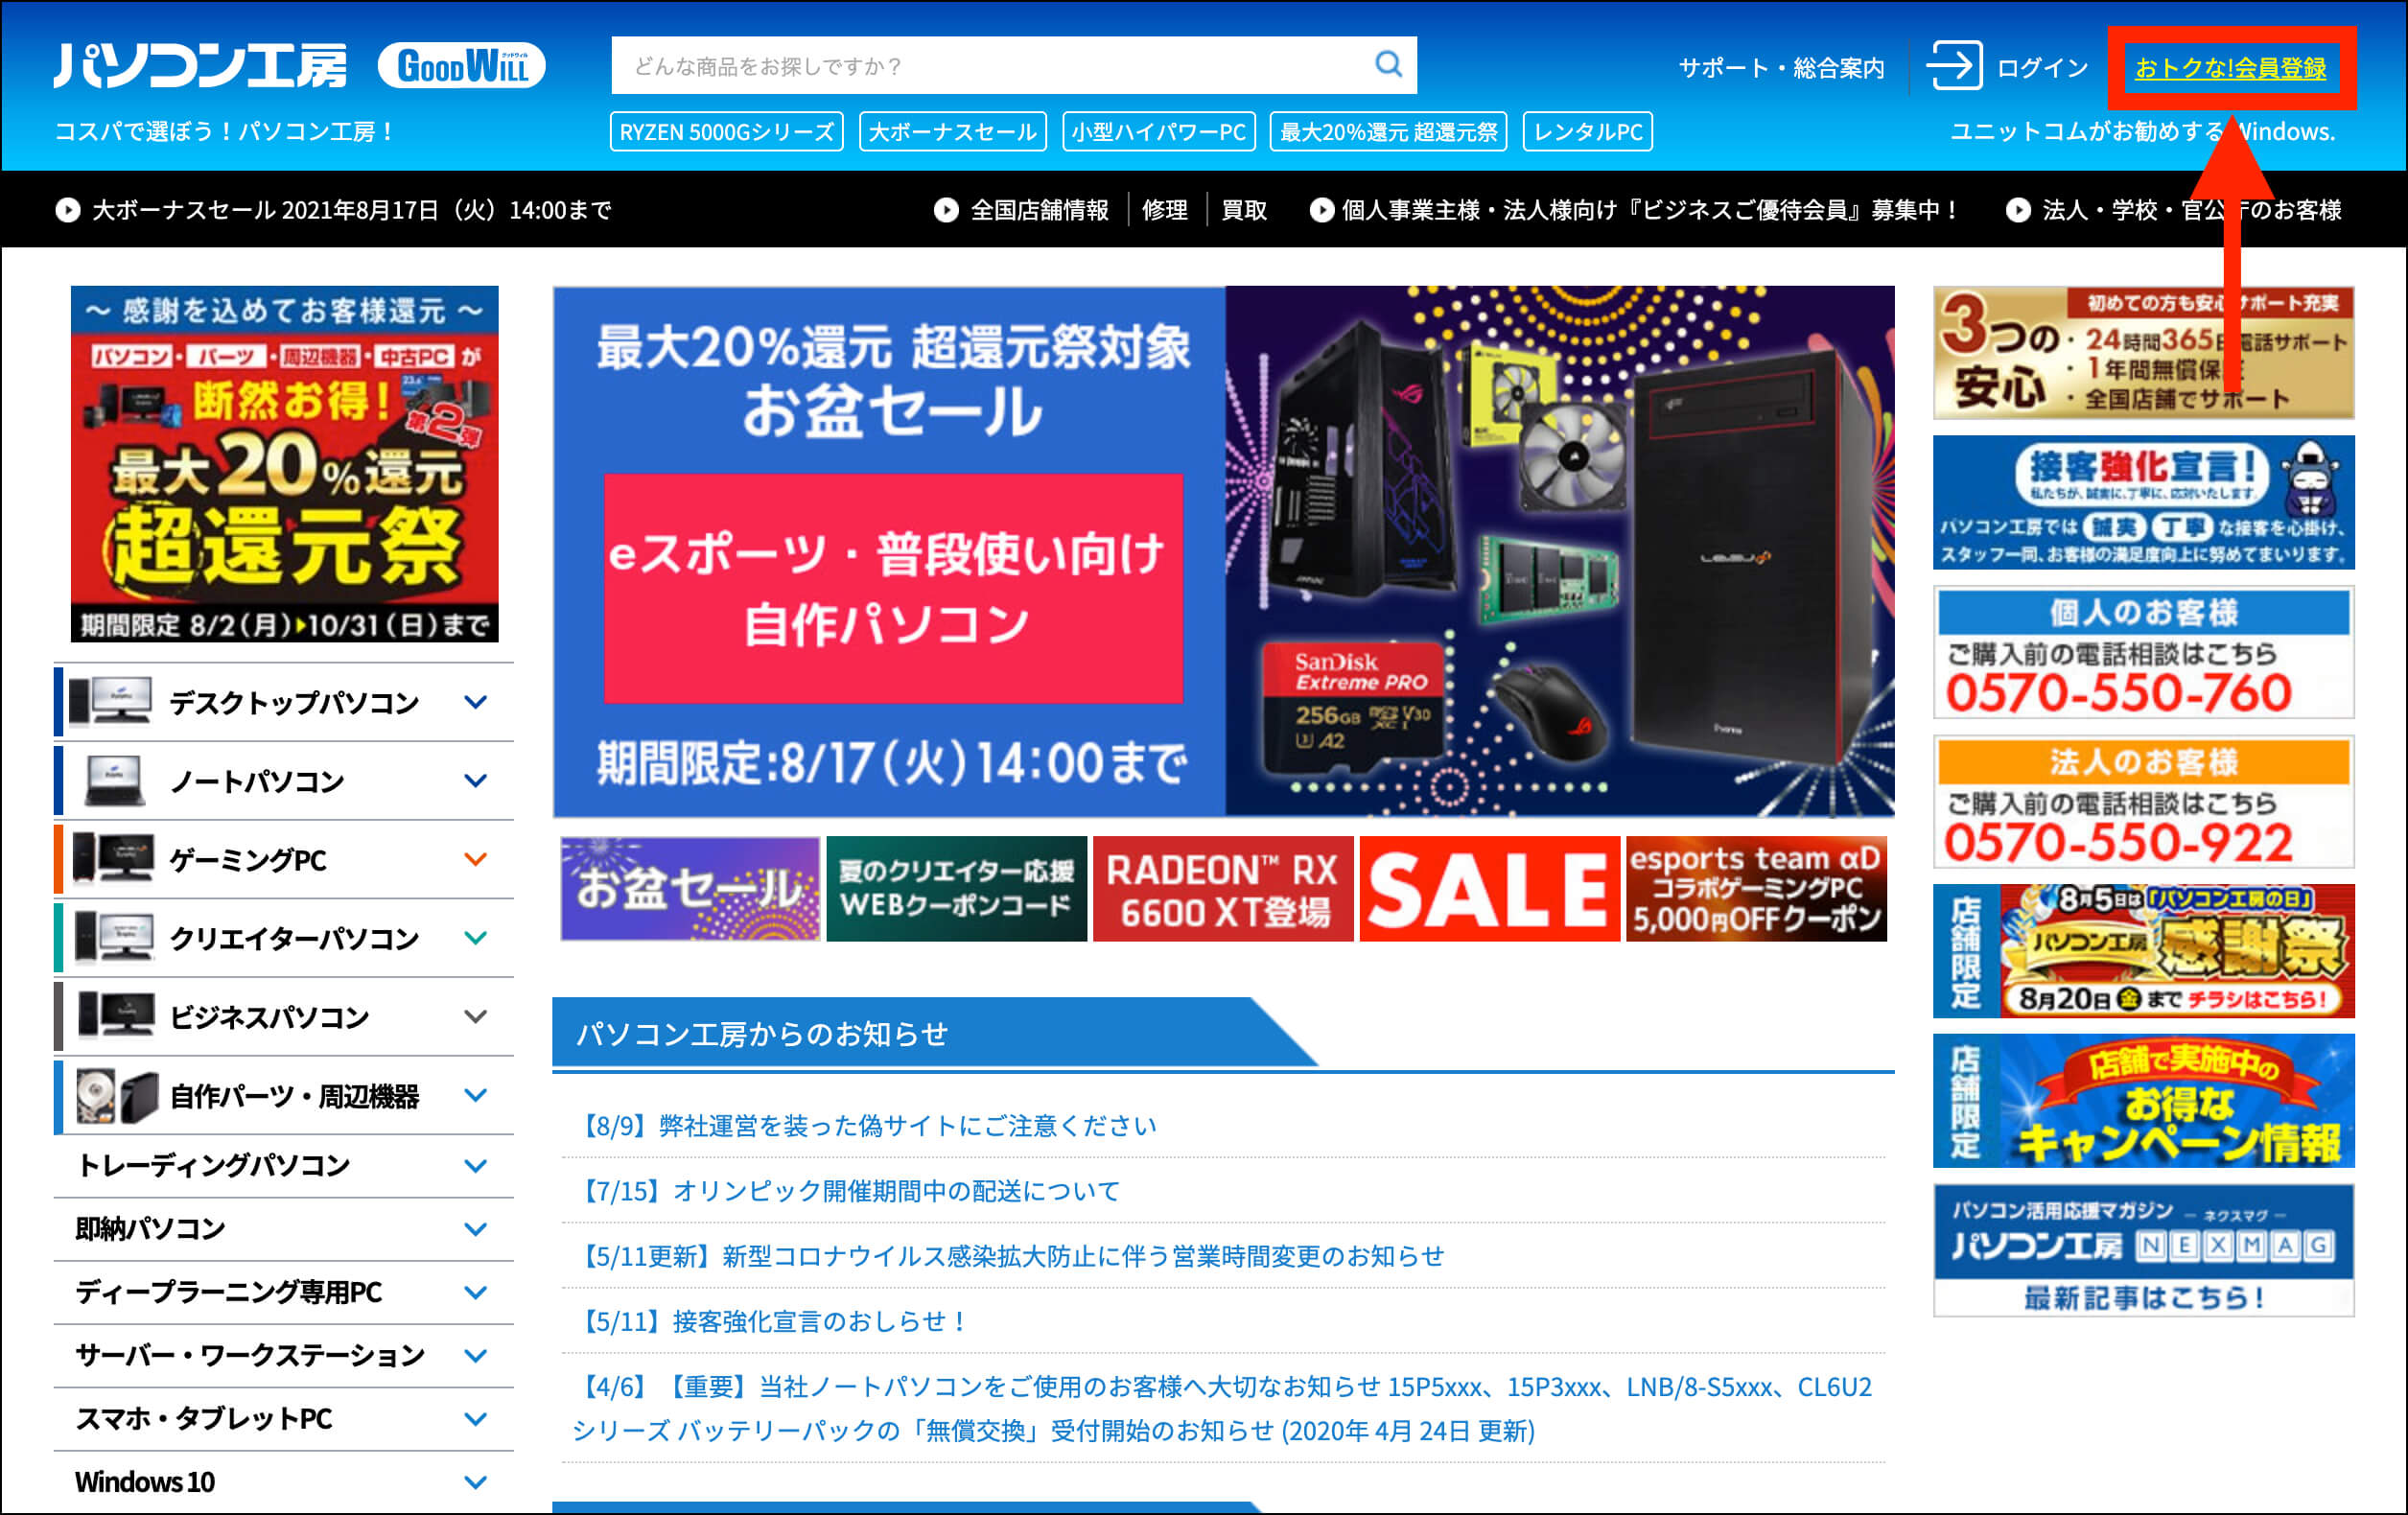The height and width of the screenshot is (1515, 2408).
Task: Open the 感謝祭 store-limited flyer banner
Action: pos(2144,951)
